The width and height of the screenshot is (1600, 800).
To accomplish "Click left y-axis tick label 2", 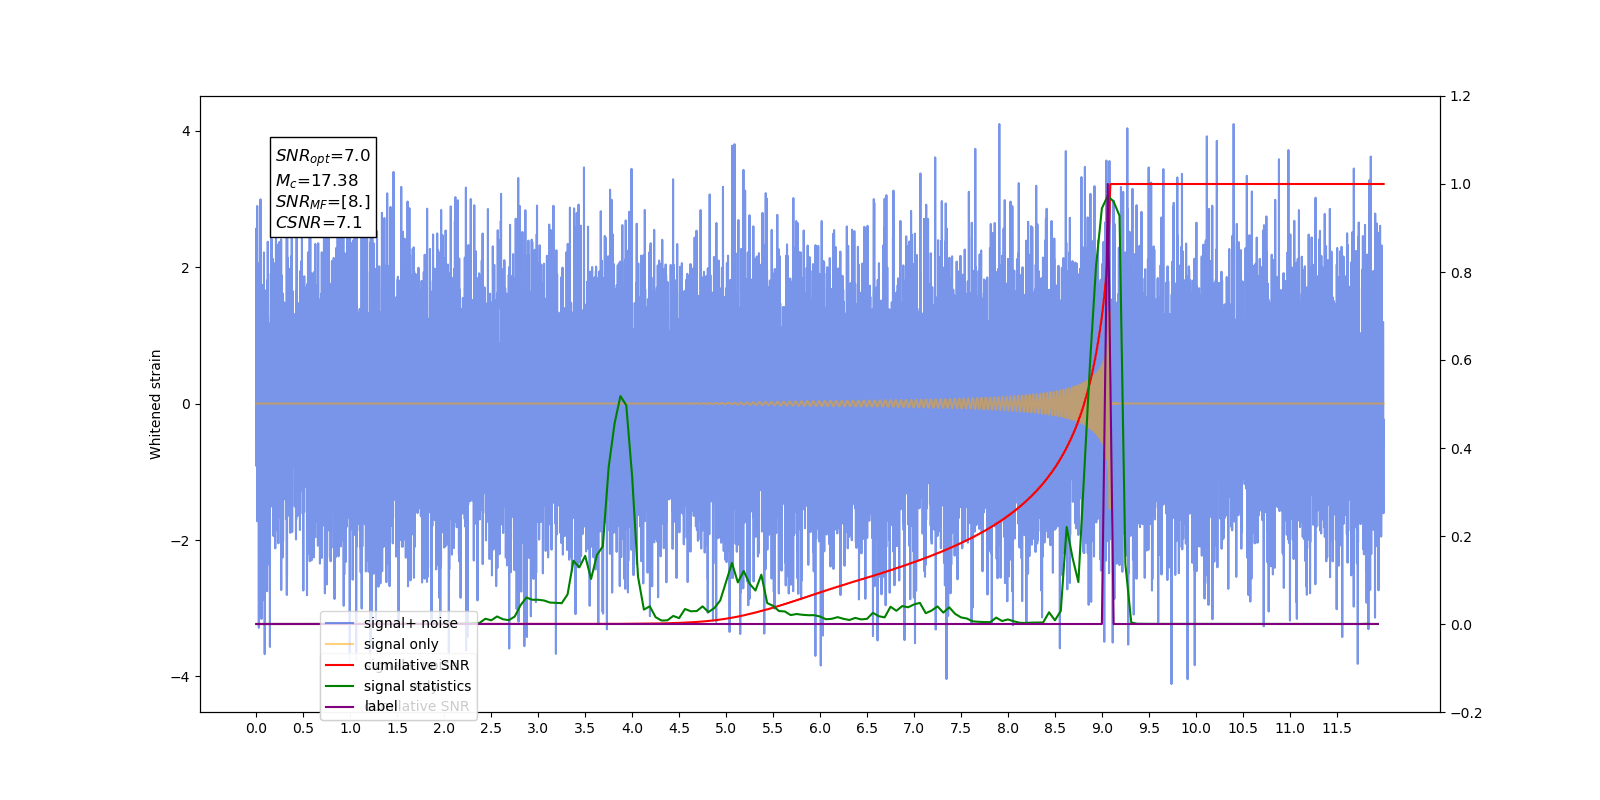I will 186,268.
